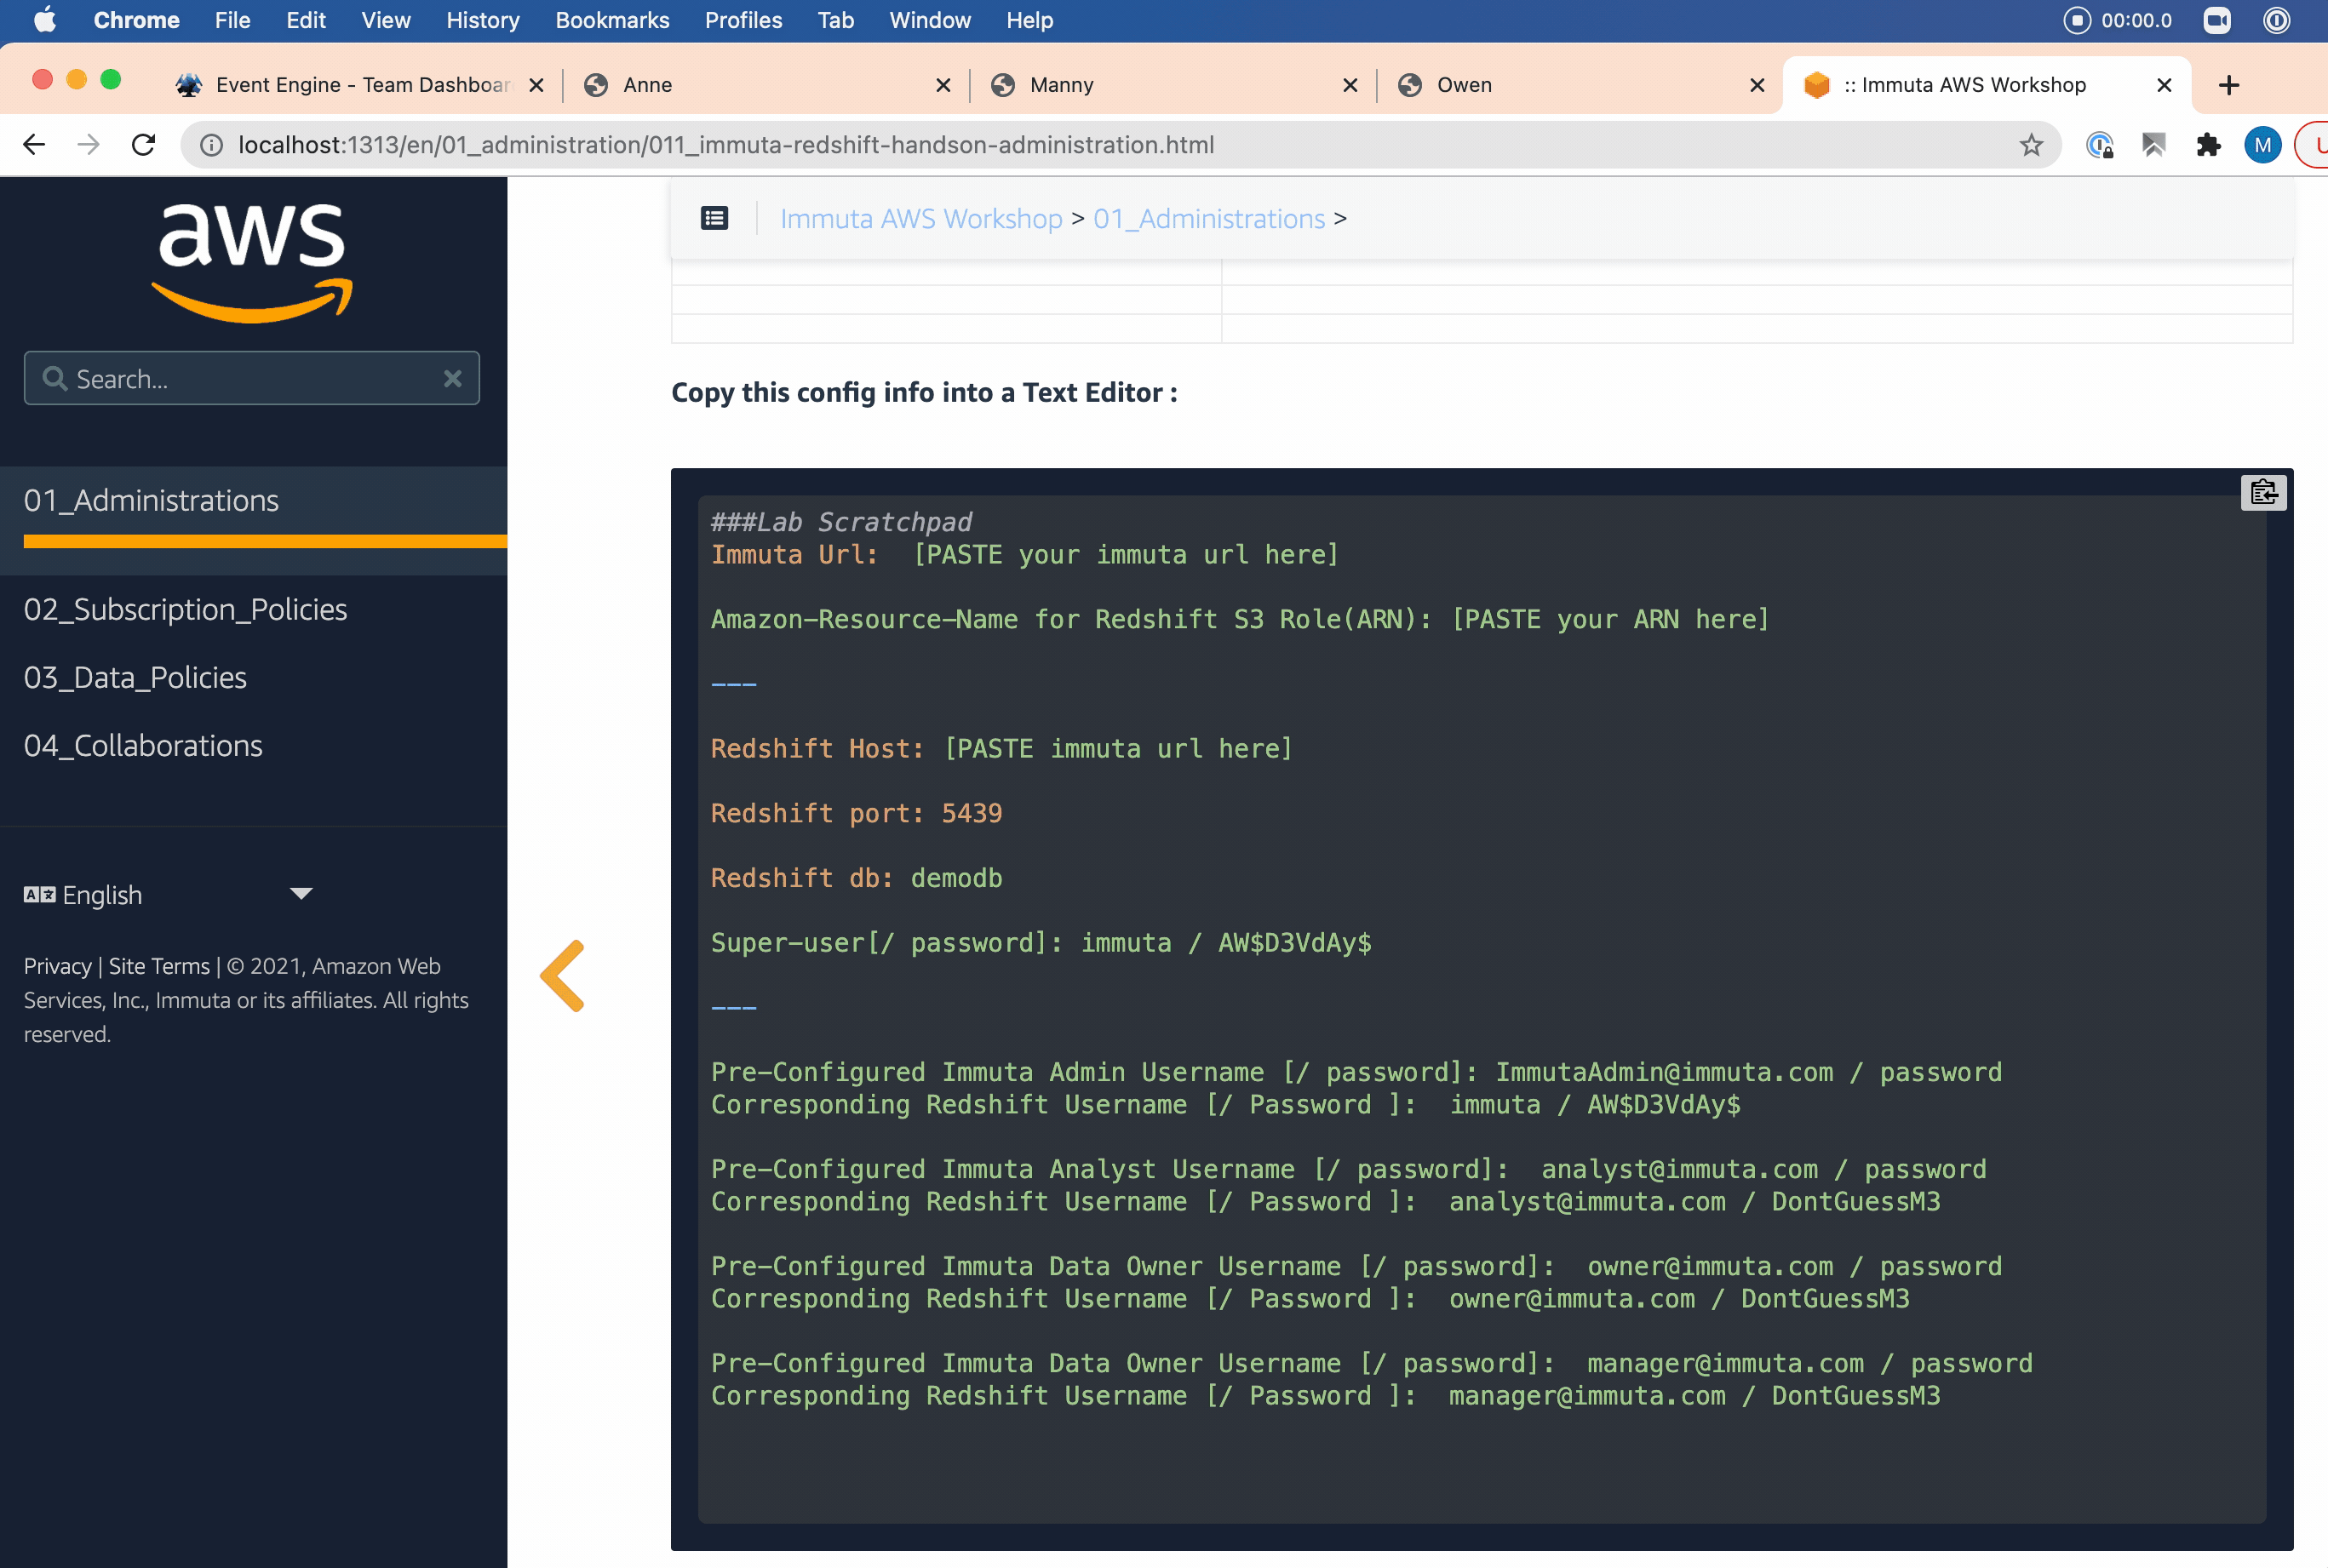Click the 'Immuta Url:' placeholder line
The height and width of the screenshot is (1568, 2328).
[x=1025, y=554]
